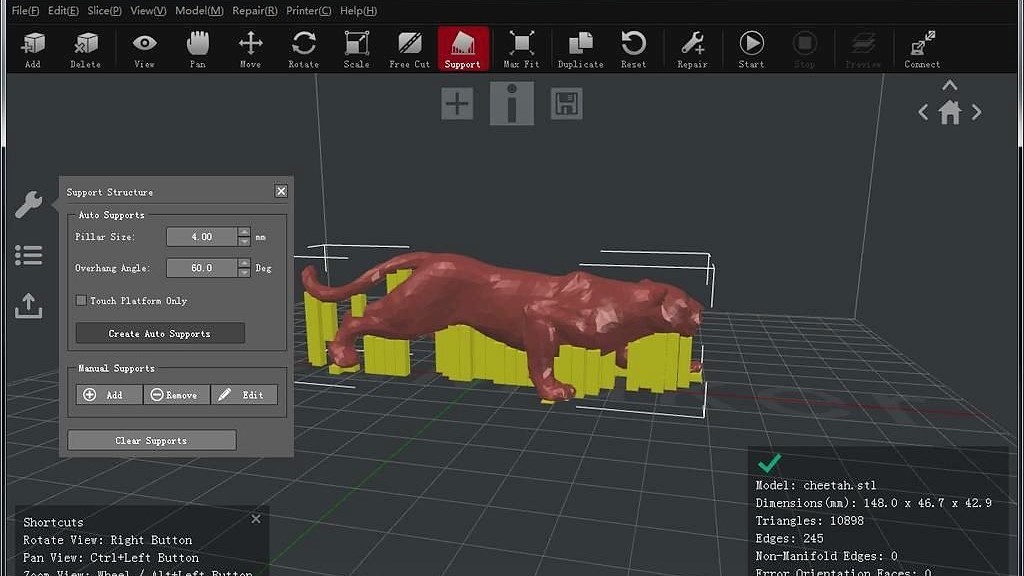Open the Connect printer tool
1024x576 pixels.
tap(922, 48)
